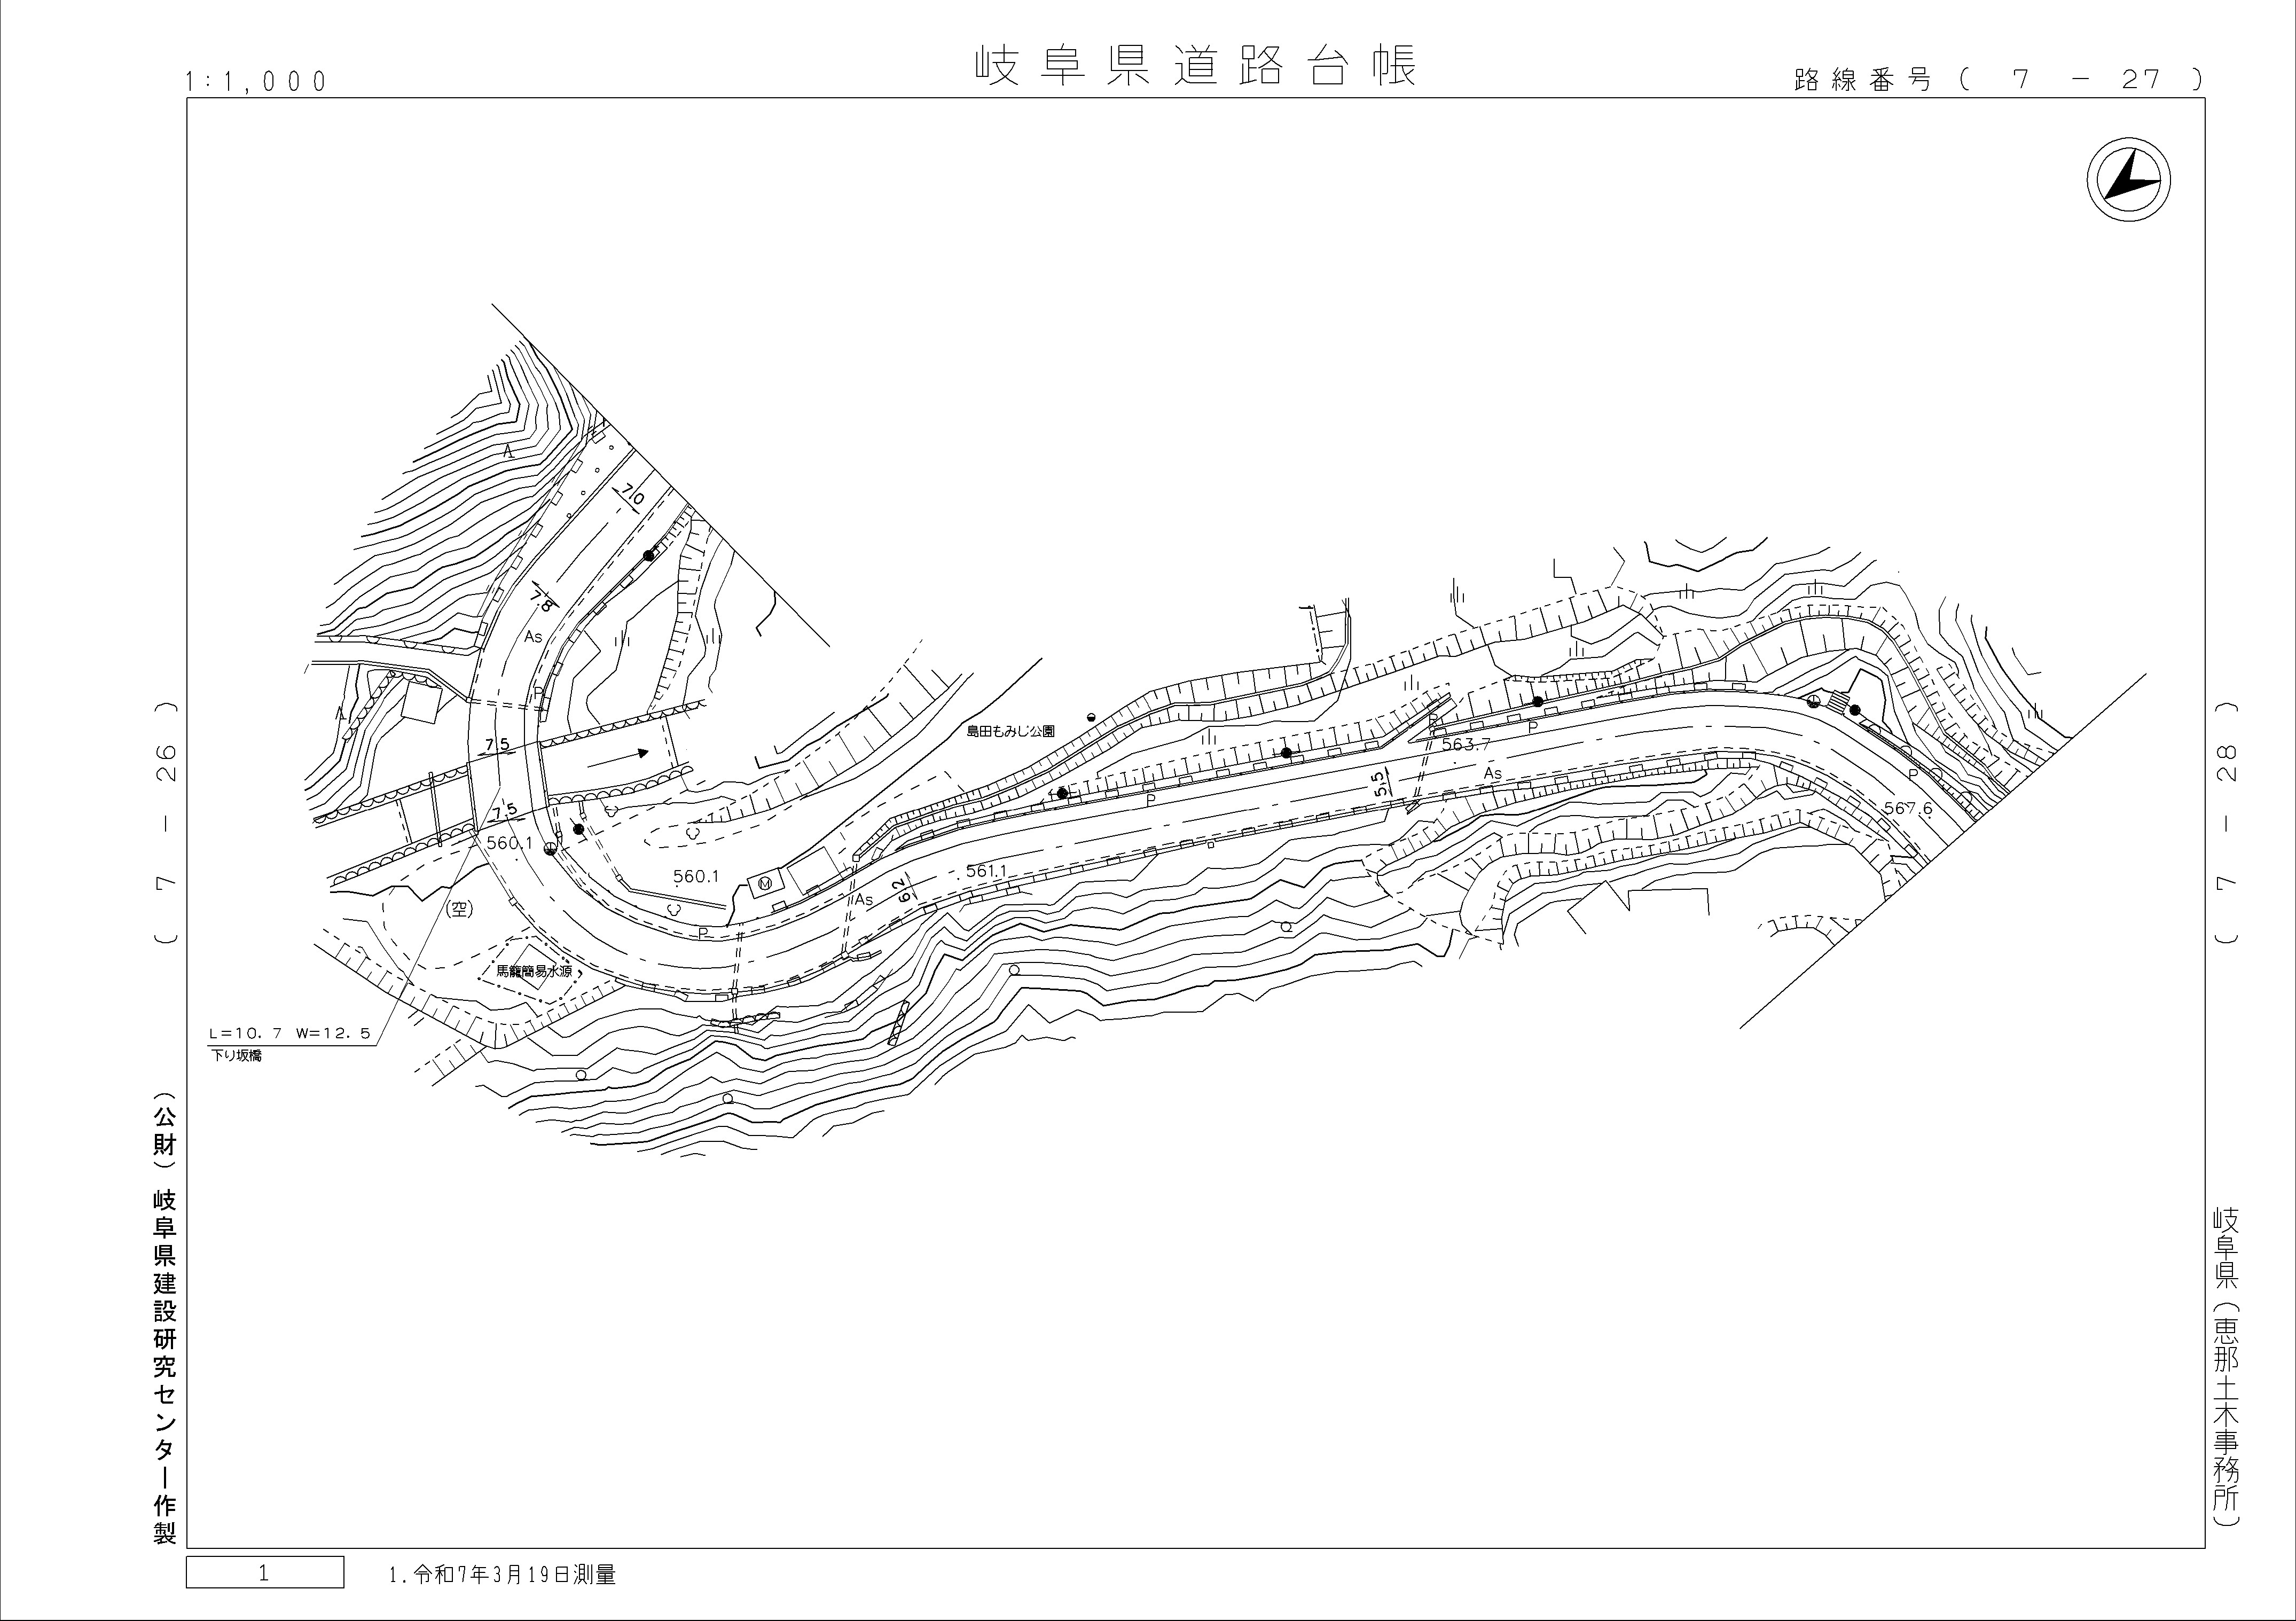Click bridge dimensions L=10.7 W=12.5 text
Screen dimensions: 2296x1621
289,1032
